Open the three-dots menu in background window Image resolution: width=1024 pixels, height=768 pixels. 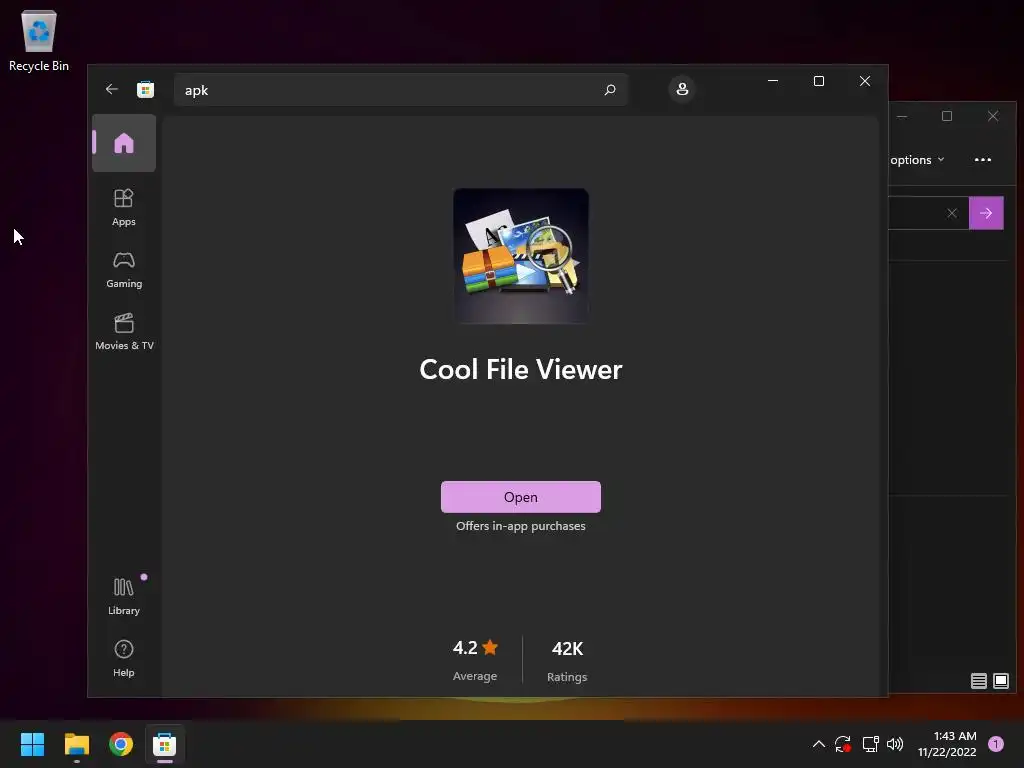(982, 160)
